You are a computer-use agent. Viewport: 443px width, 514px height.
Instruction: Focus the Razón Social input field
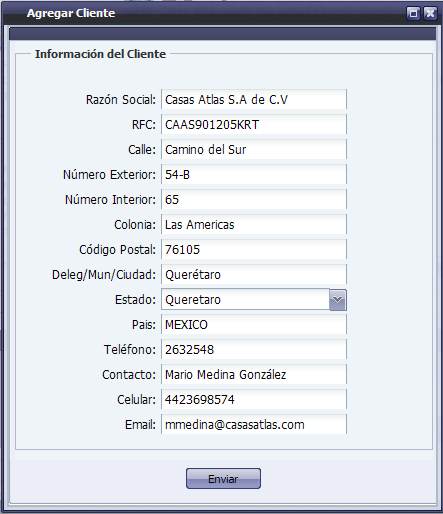coord(254,99)
